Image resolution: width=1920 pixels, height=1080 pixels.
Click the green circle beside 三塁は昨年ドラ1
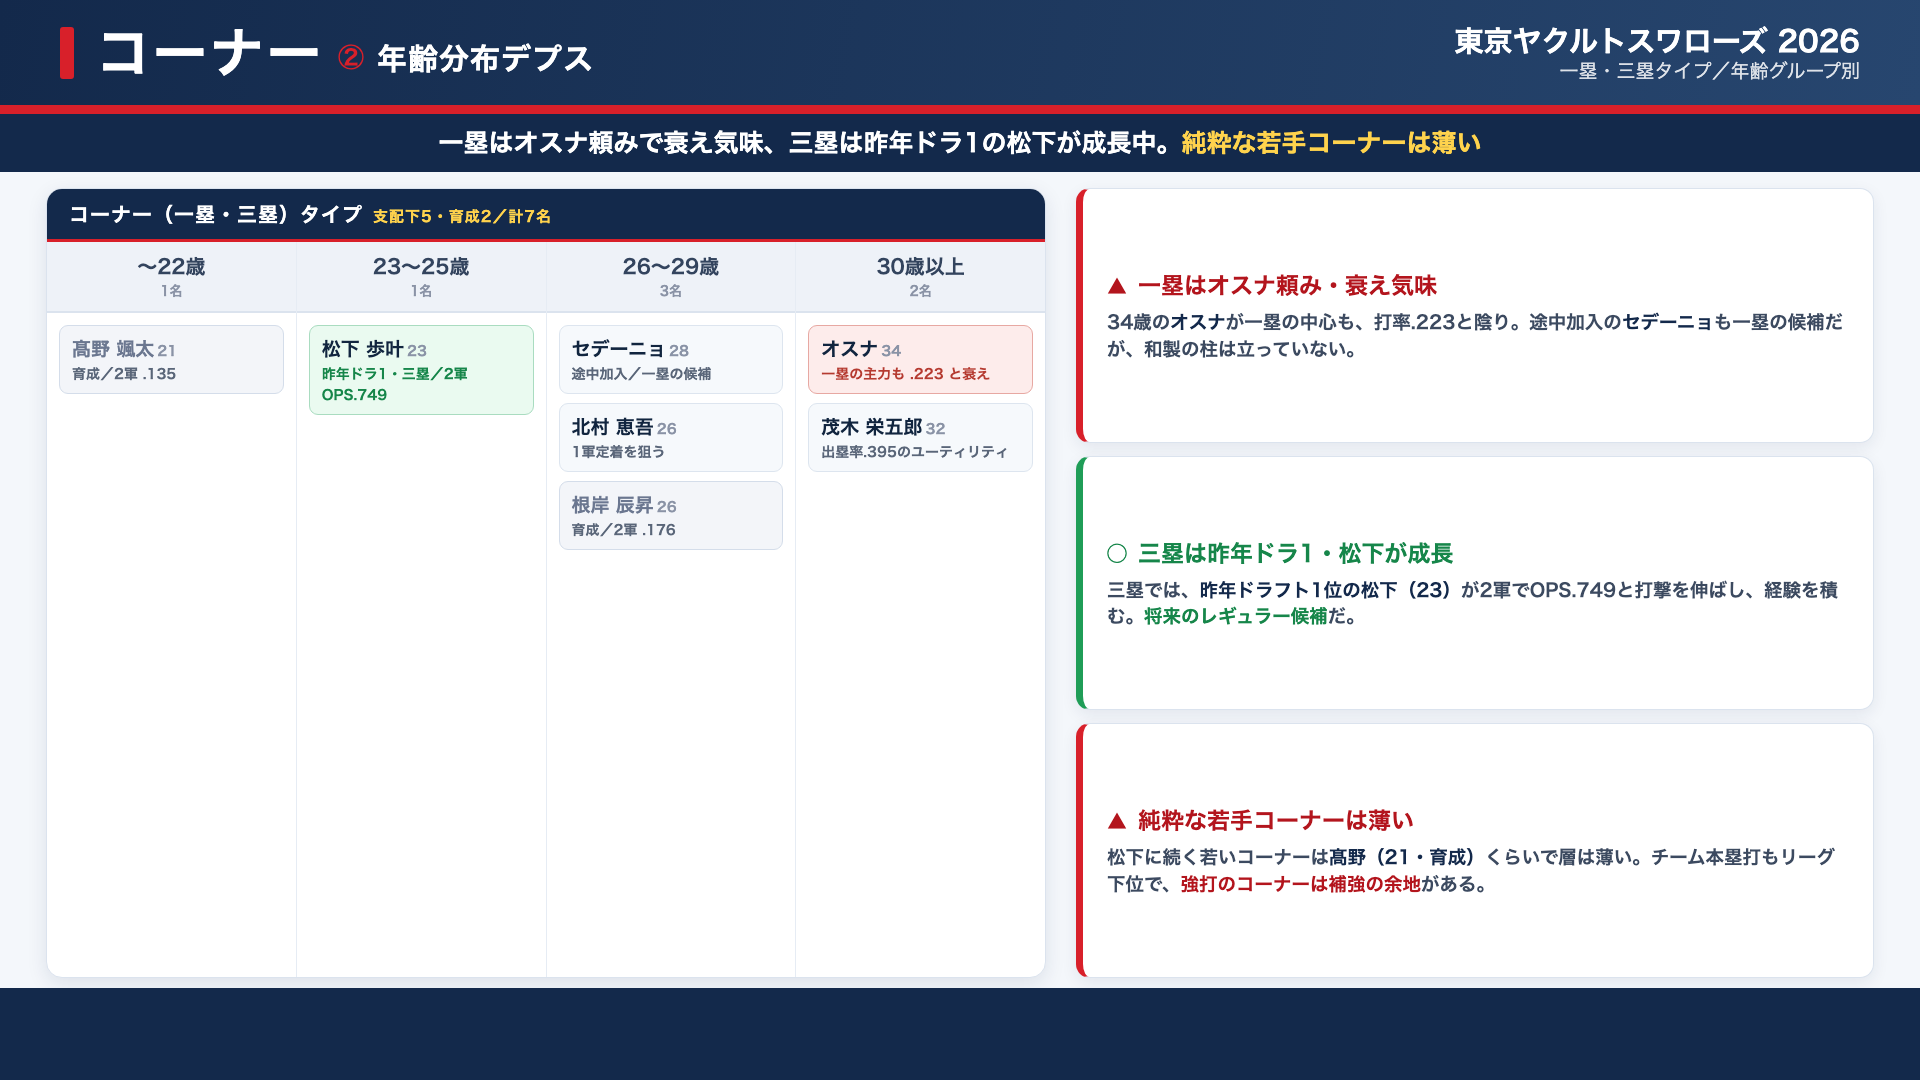pos(1117,554)
